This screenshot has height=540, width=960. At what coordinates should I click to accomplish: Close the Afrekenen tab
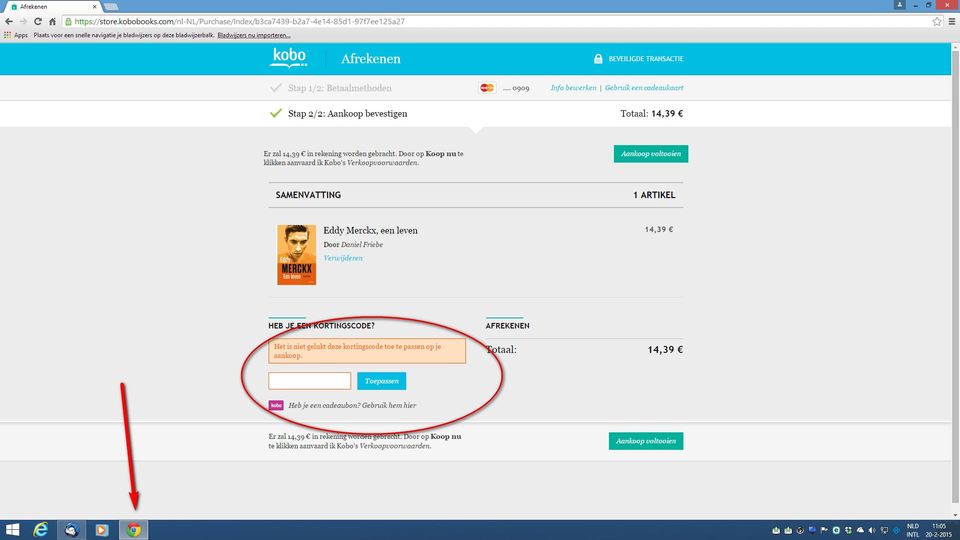[94, 7]
